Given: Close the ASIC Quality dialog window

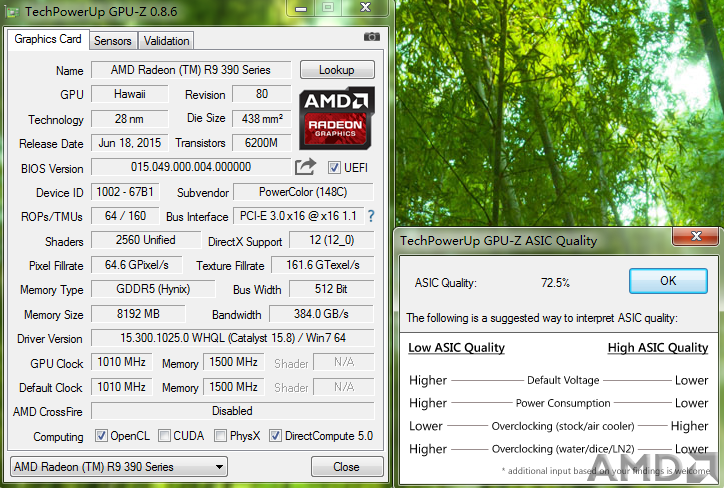Looking at the screenshot, I should pos(696,236).
